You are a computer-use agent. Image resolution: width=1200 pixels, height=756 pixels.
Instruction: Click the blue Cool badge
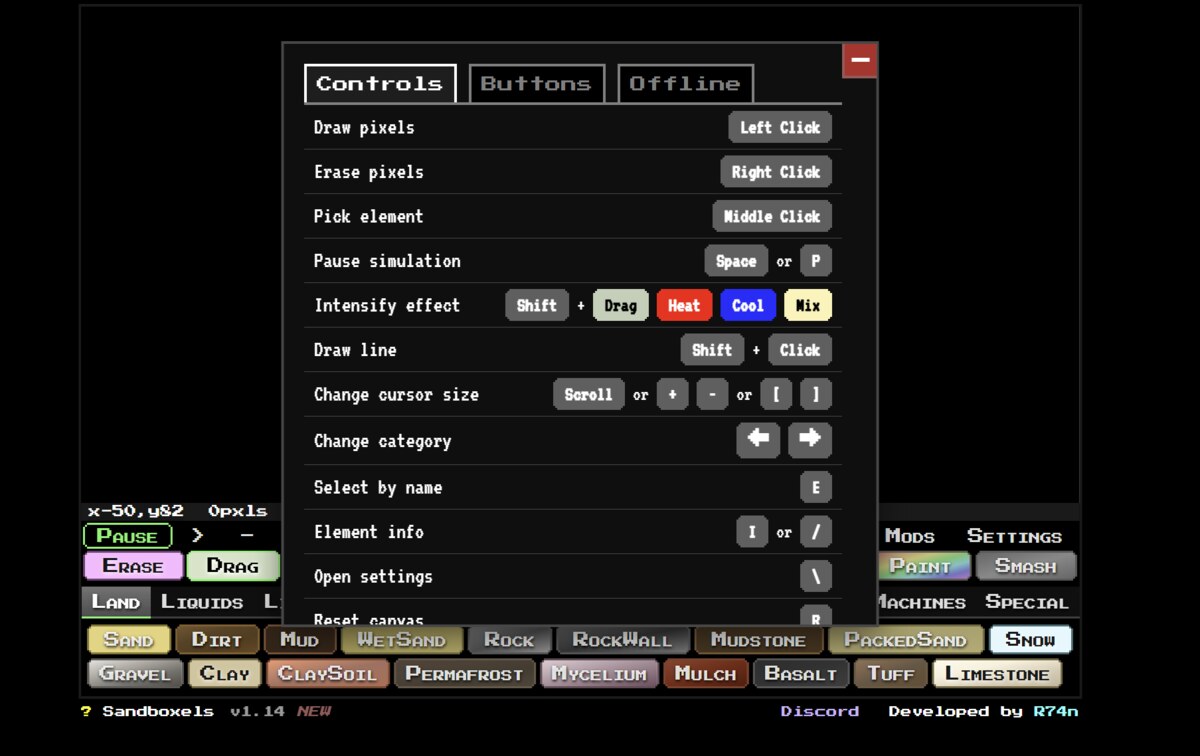[748, 305]
